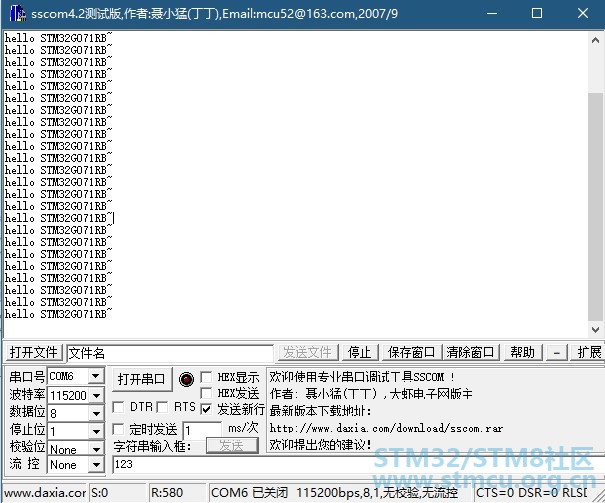Uncheck the 发送新行 checkbox
Viewport: 605px width, 503px height.
point(206,409)
